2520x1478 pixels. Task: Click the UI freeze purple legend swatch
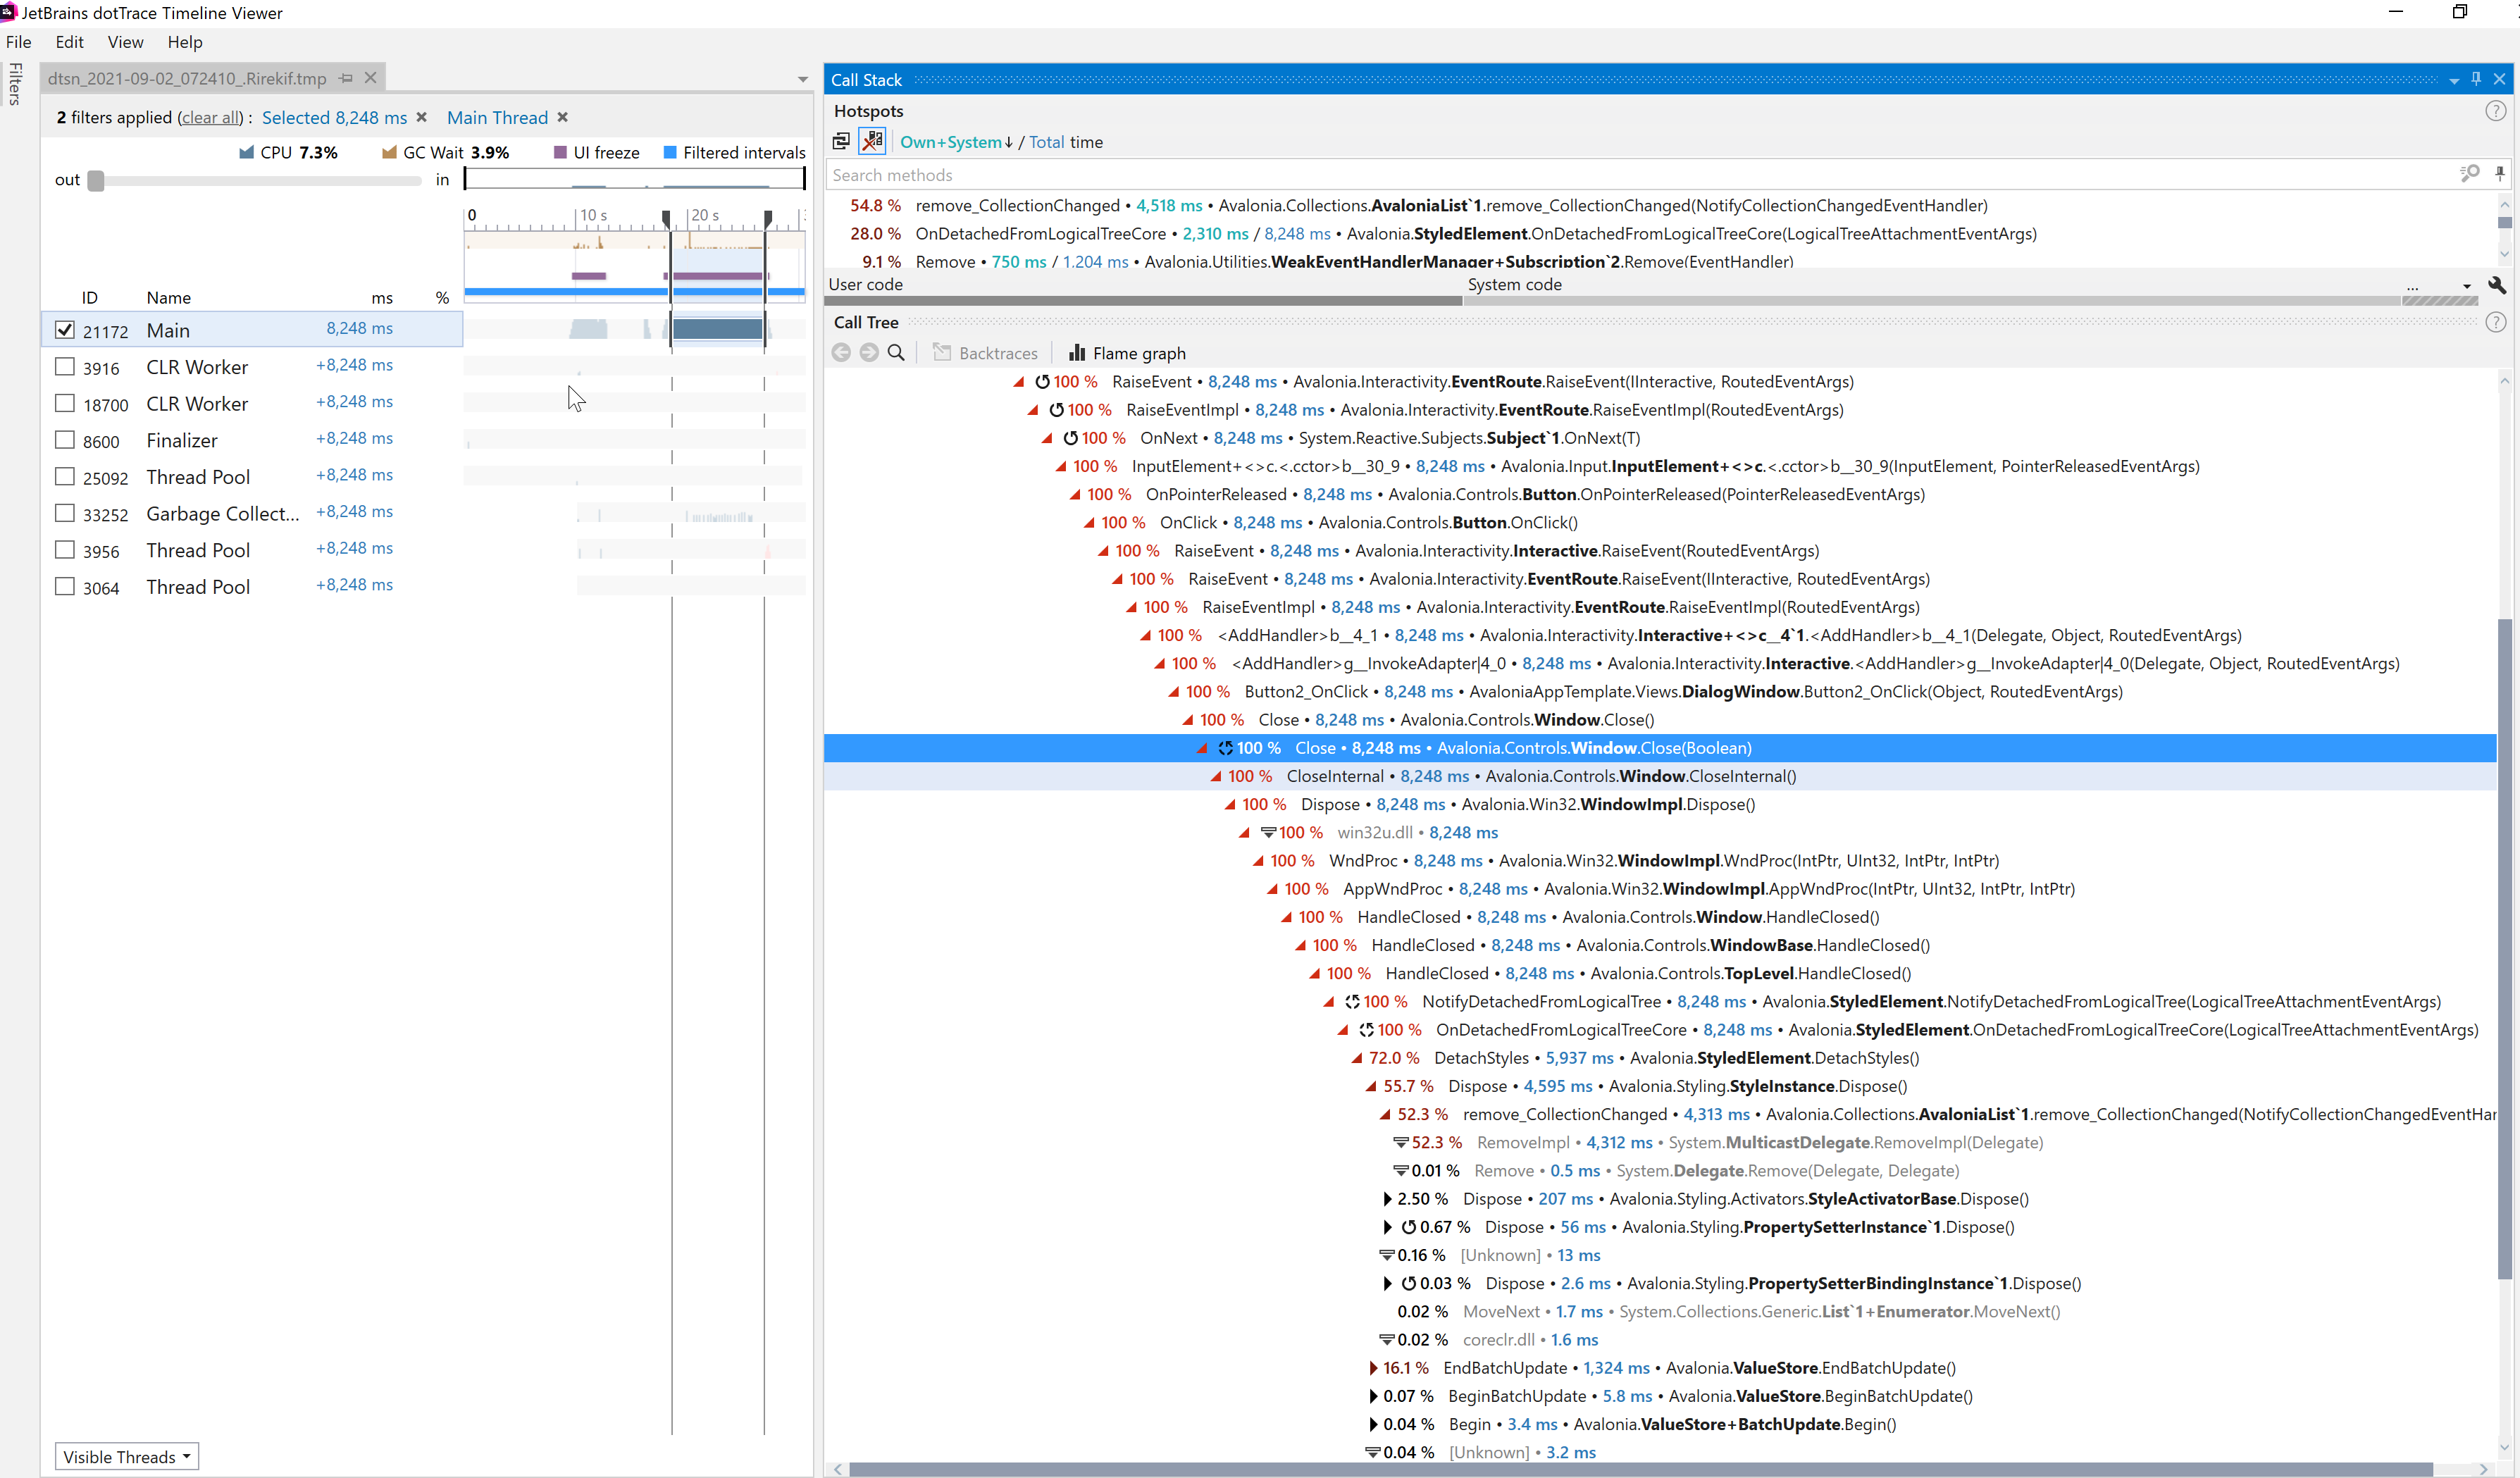coord(560,152)
